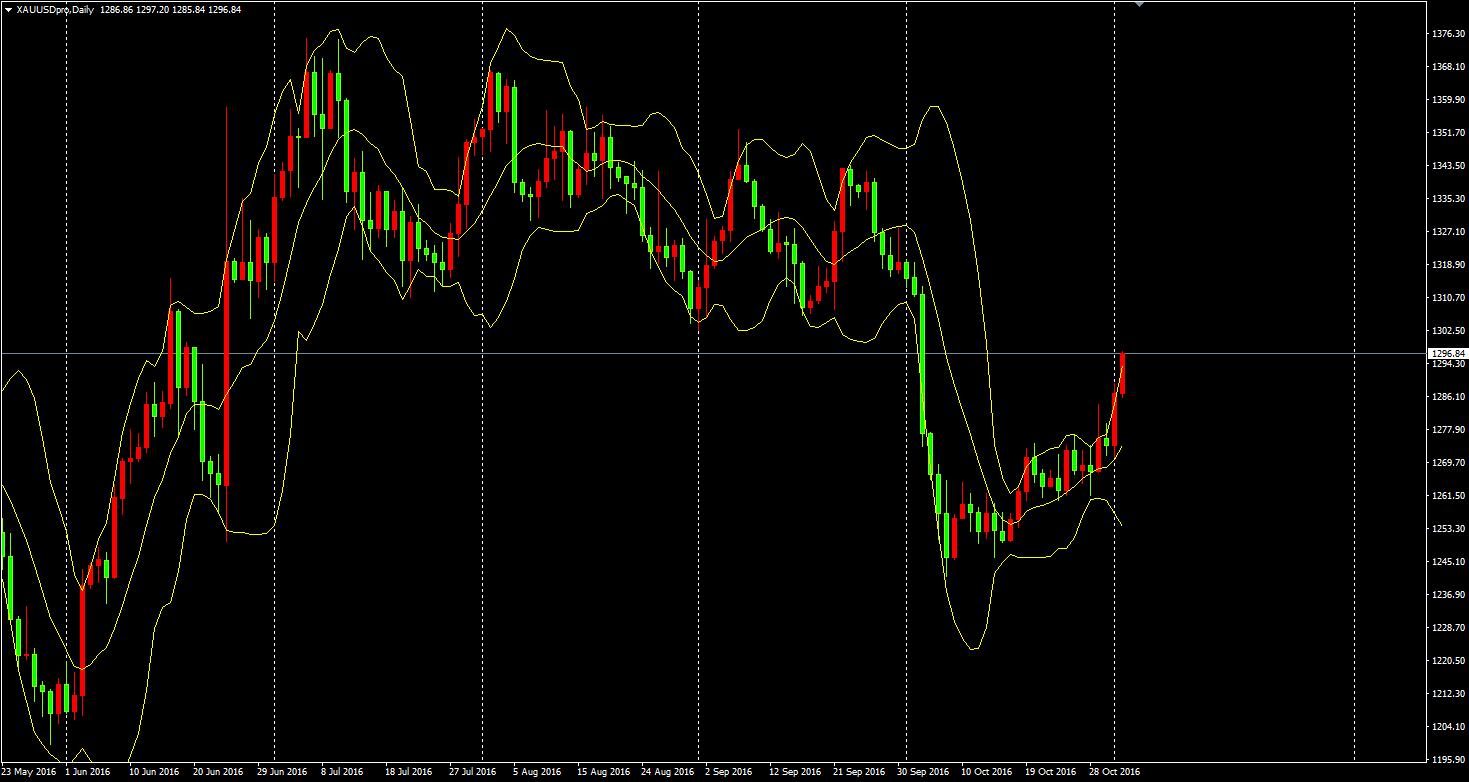Select the 1 Jun 2016 date label
This screenshot has width=1469, height=782.
coord(88,772)
